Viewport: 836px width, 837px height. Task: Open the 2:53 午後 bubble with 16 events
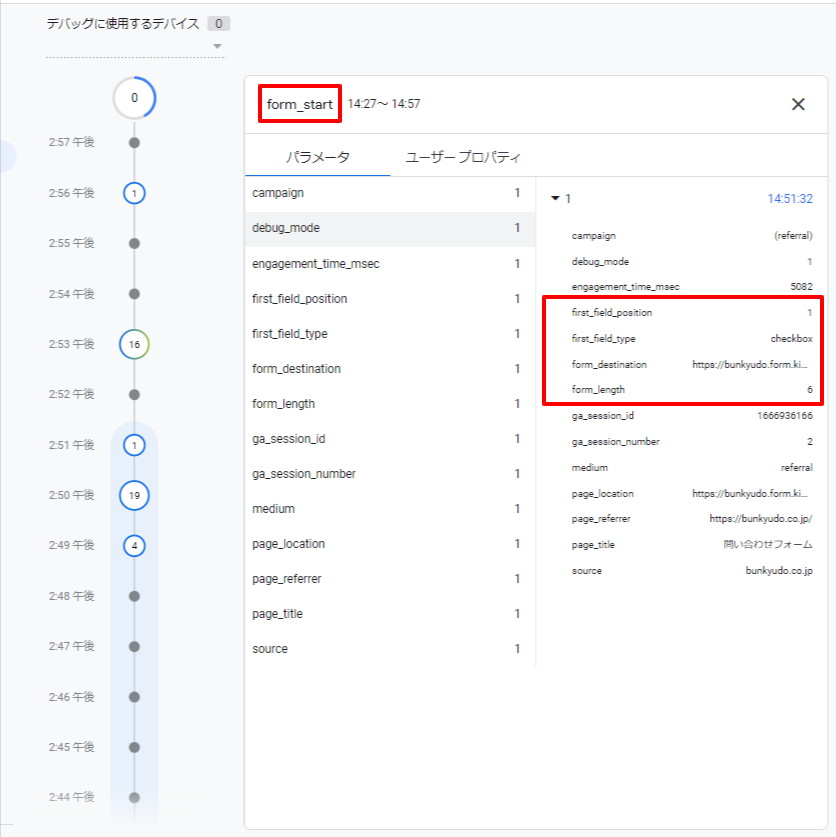pyautogui.click(x=135, y=344)
